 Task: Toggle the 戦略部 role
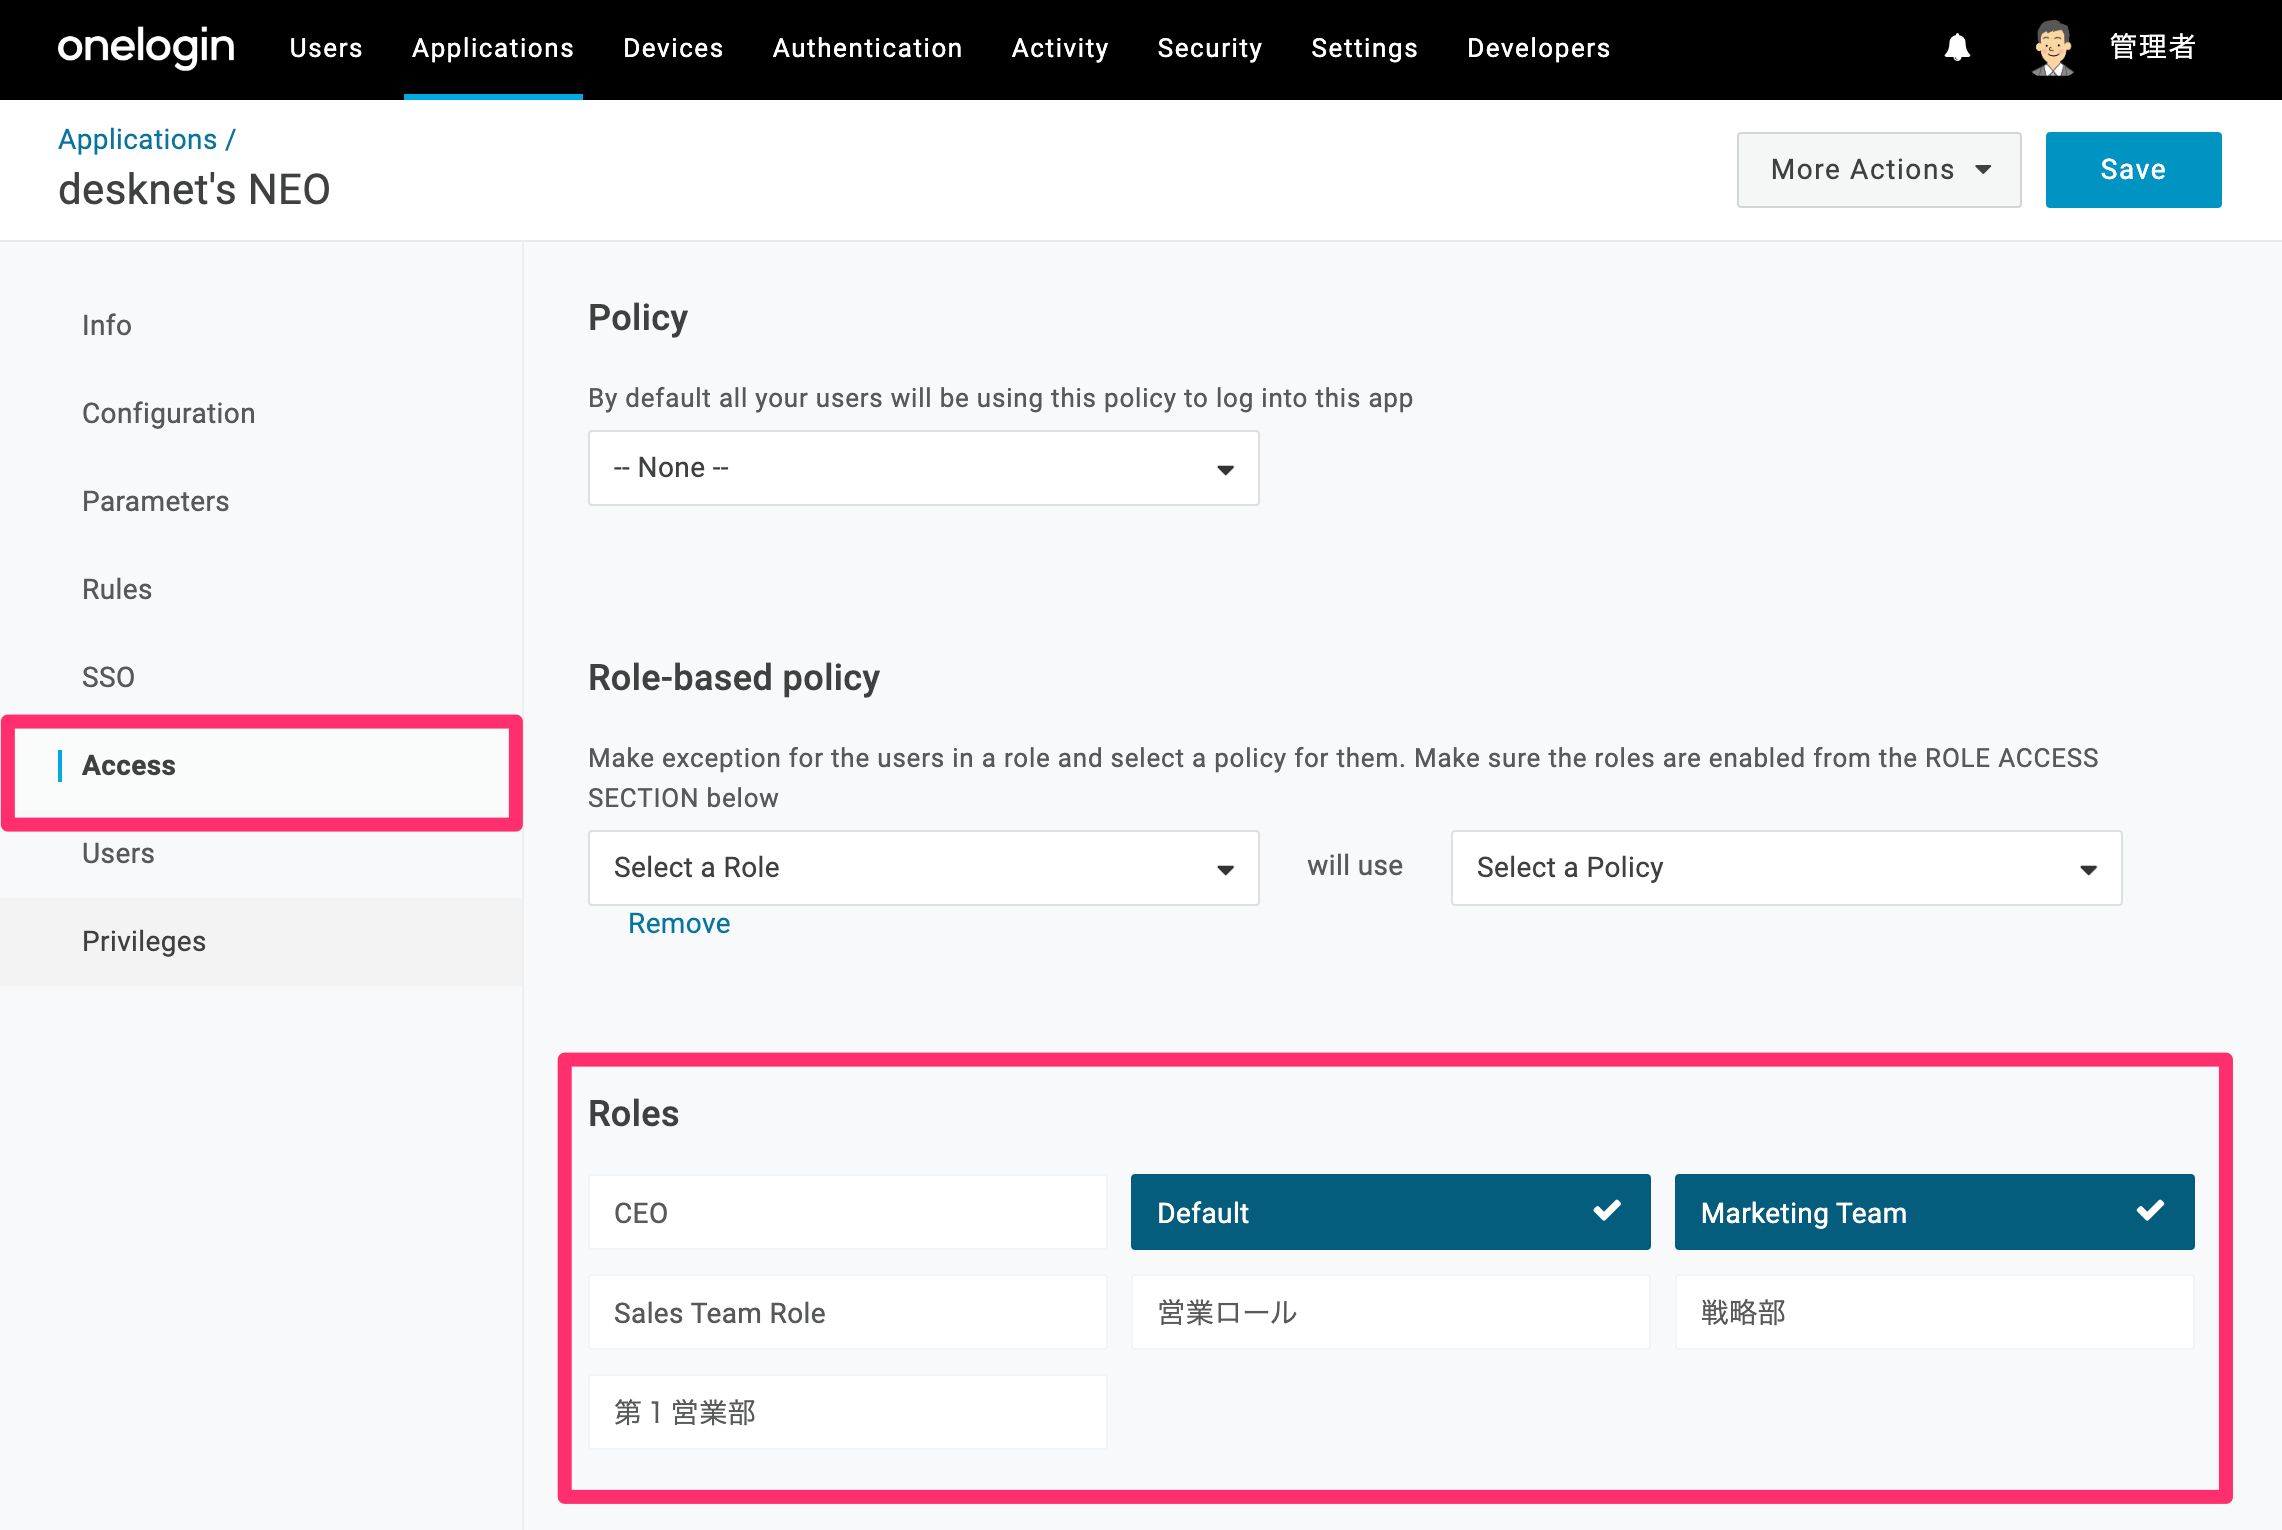1934,1312
